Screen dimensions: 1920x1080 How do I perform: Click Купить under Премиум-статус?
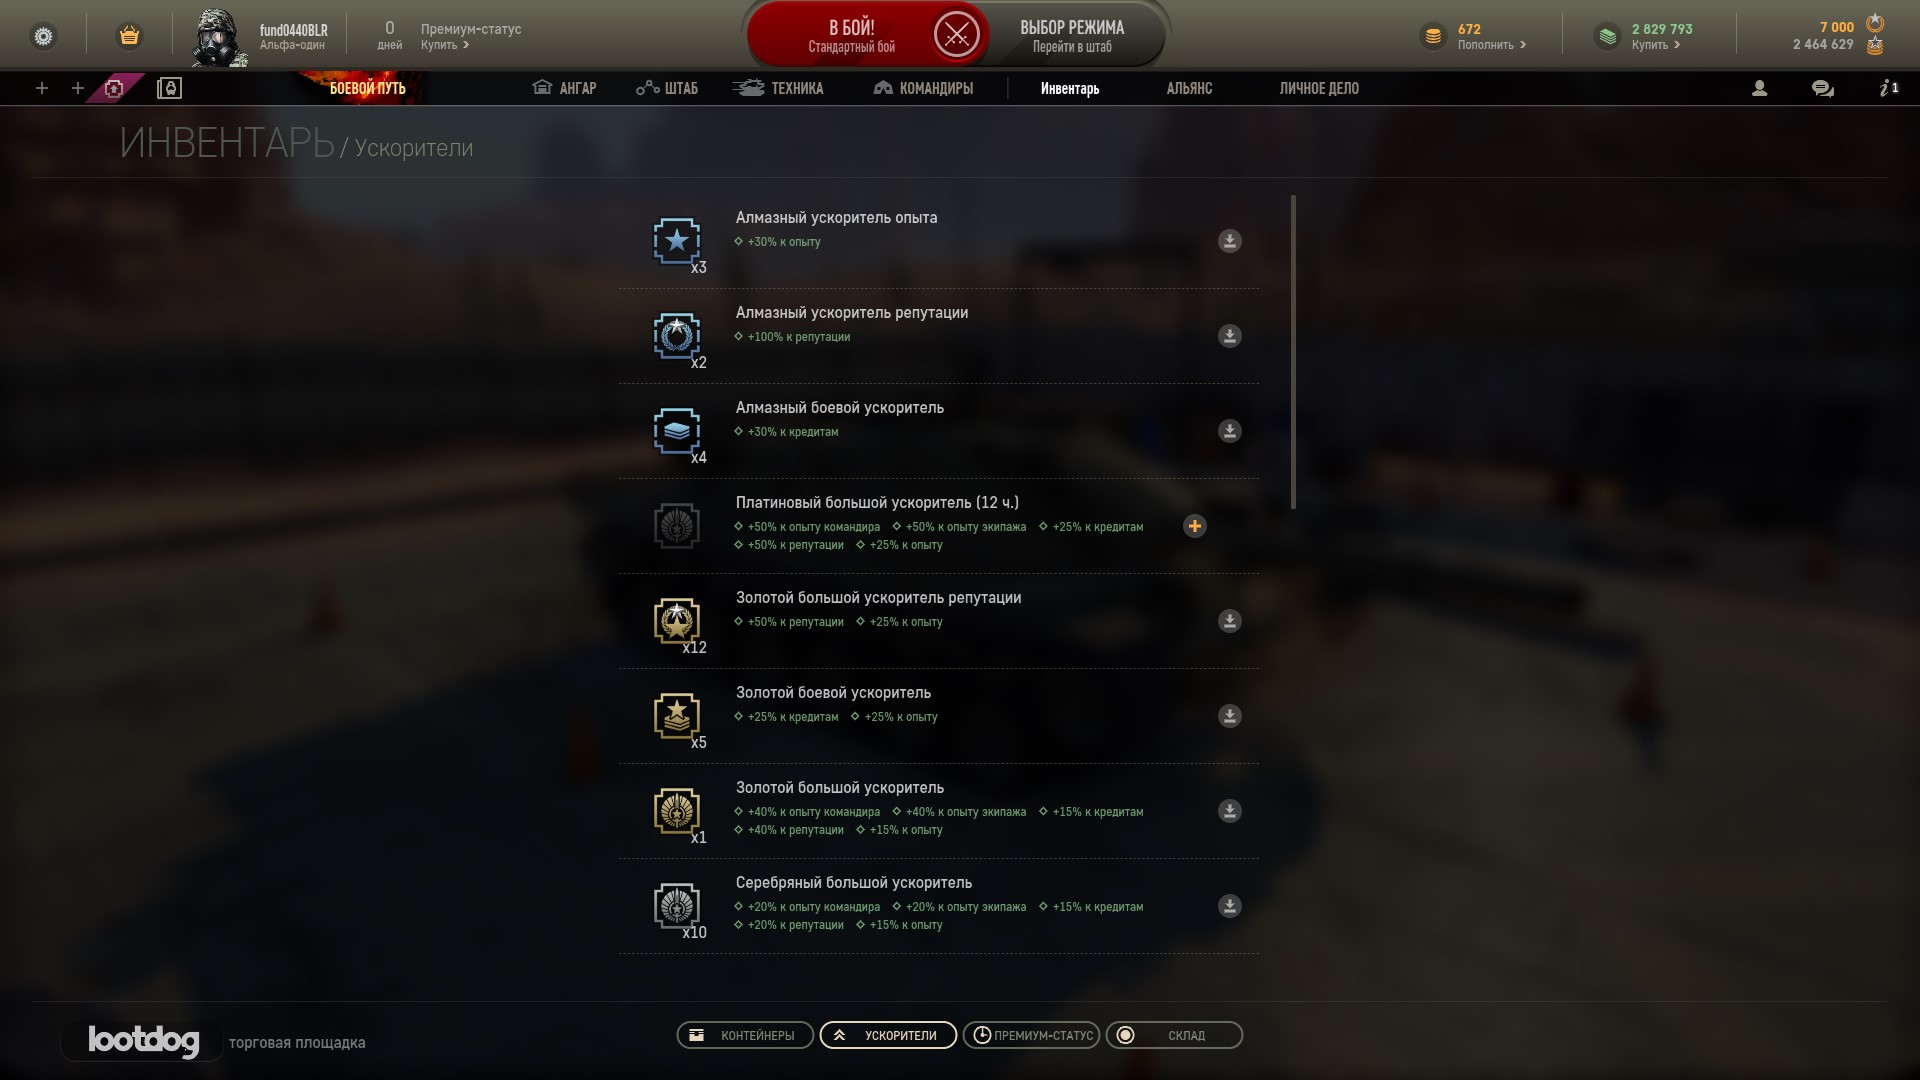point(444,45)
